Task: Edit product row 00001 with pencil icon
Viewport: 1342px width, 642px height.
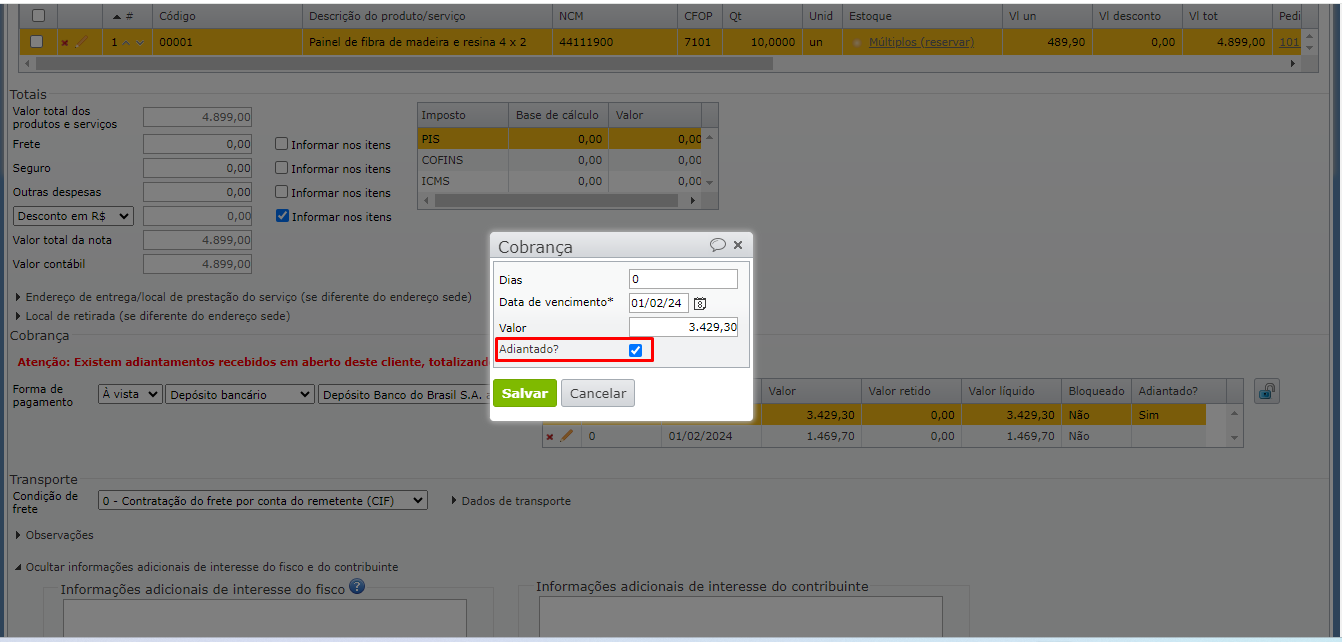Action: (x=82, y=42)
